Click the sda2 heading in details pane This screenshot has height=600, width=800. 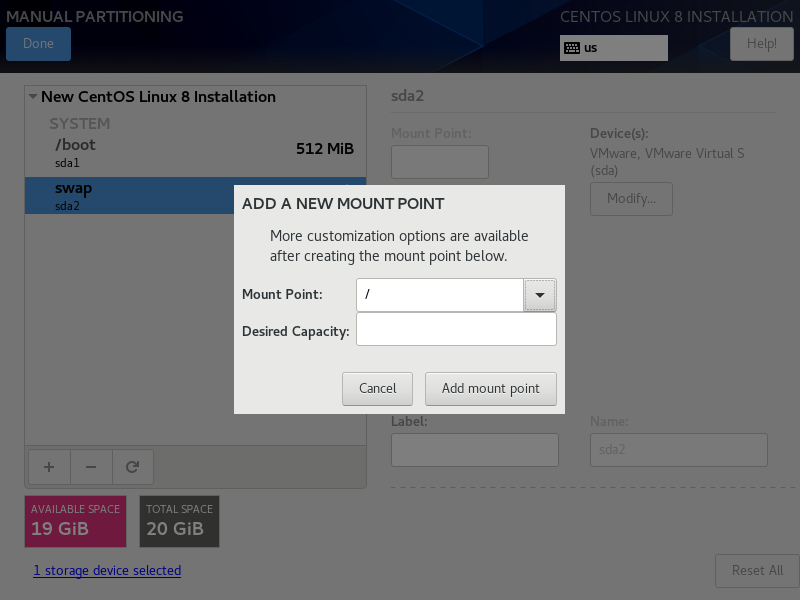pos(407,96)
